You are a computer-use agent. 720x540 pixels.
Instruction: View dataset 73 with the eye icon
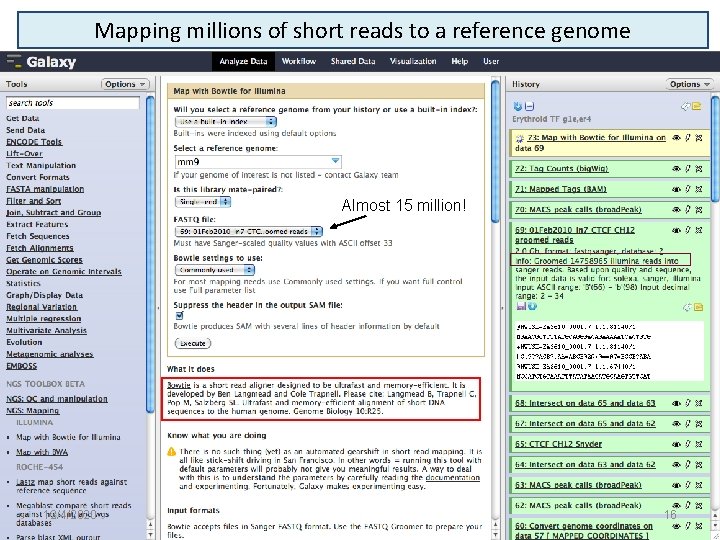676,138
